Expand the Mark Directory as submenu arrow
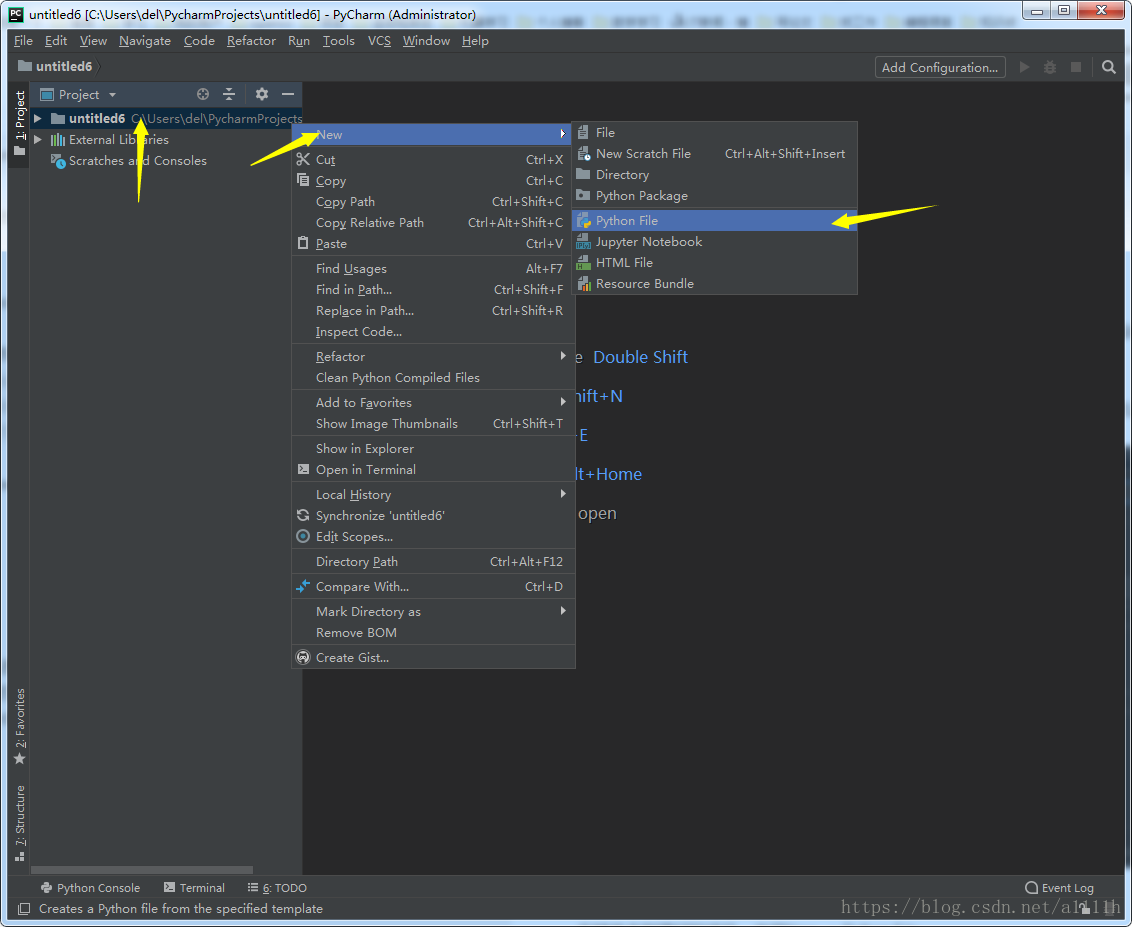Image resolution: width=1132 pixels, height=927 pixels. pos(562,611)
